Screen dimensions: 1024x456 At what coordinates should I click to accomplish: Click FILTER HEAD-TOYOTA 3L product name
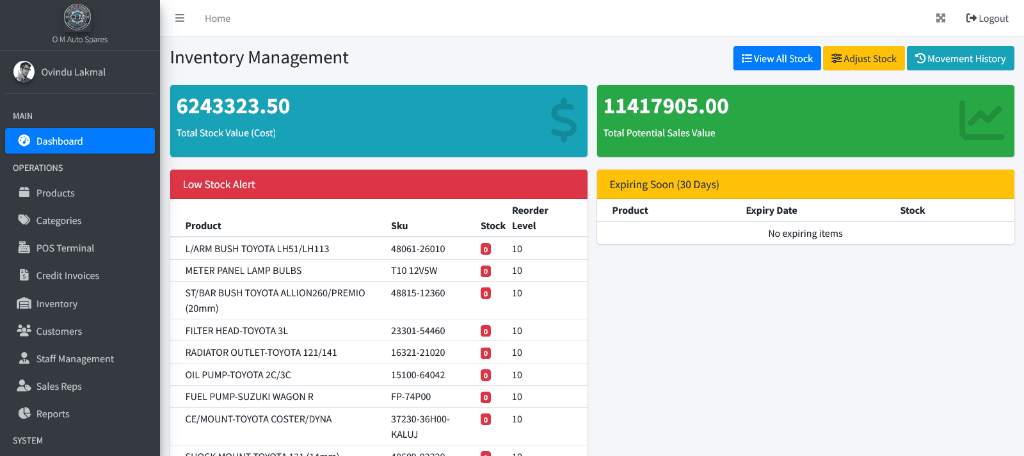[x=236, y=331]
